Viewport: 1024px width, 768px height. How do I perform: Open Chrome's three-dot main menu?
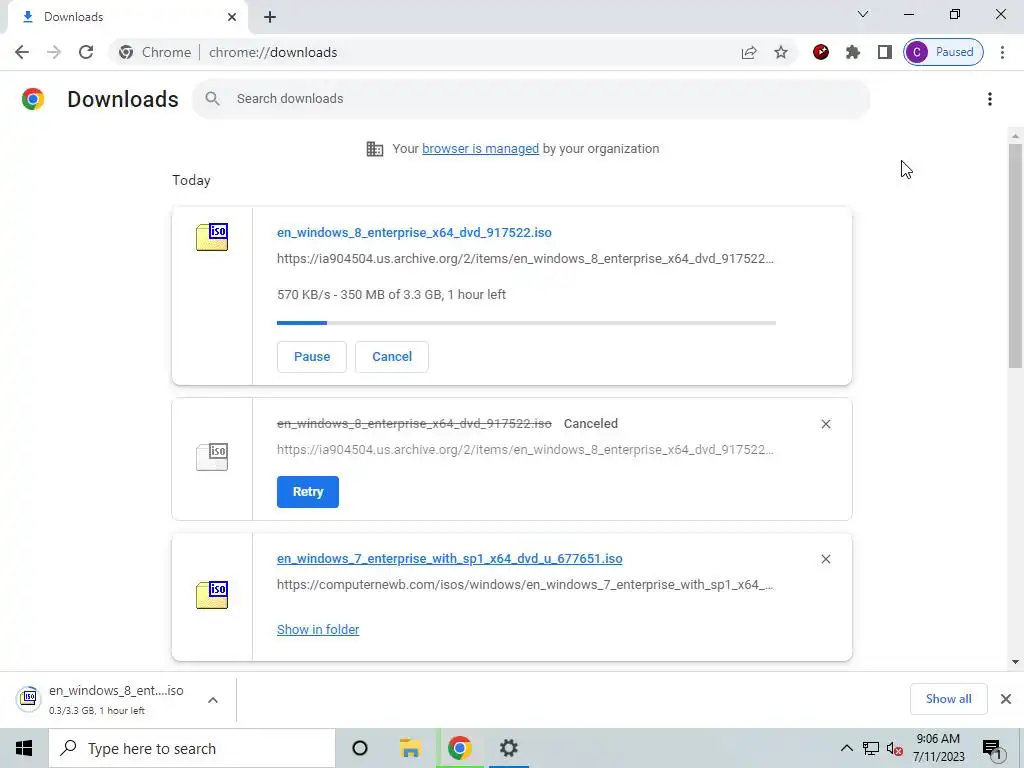tap(1002, 52)
